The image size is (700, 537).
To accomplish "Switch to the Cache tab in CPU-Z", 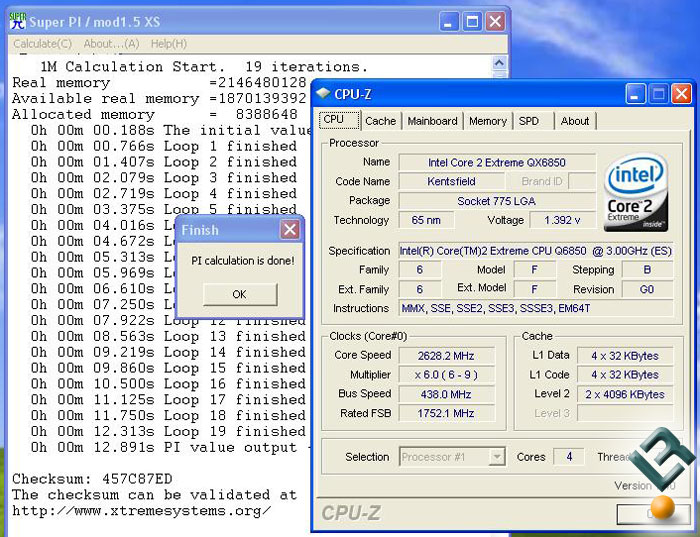I will [x=380, y=121].
